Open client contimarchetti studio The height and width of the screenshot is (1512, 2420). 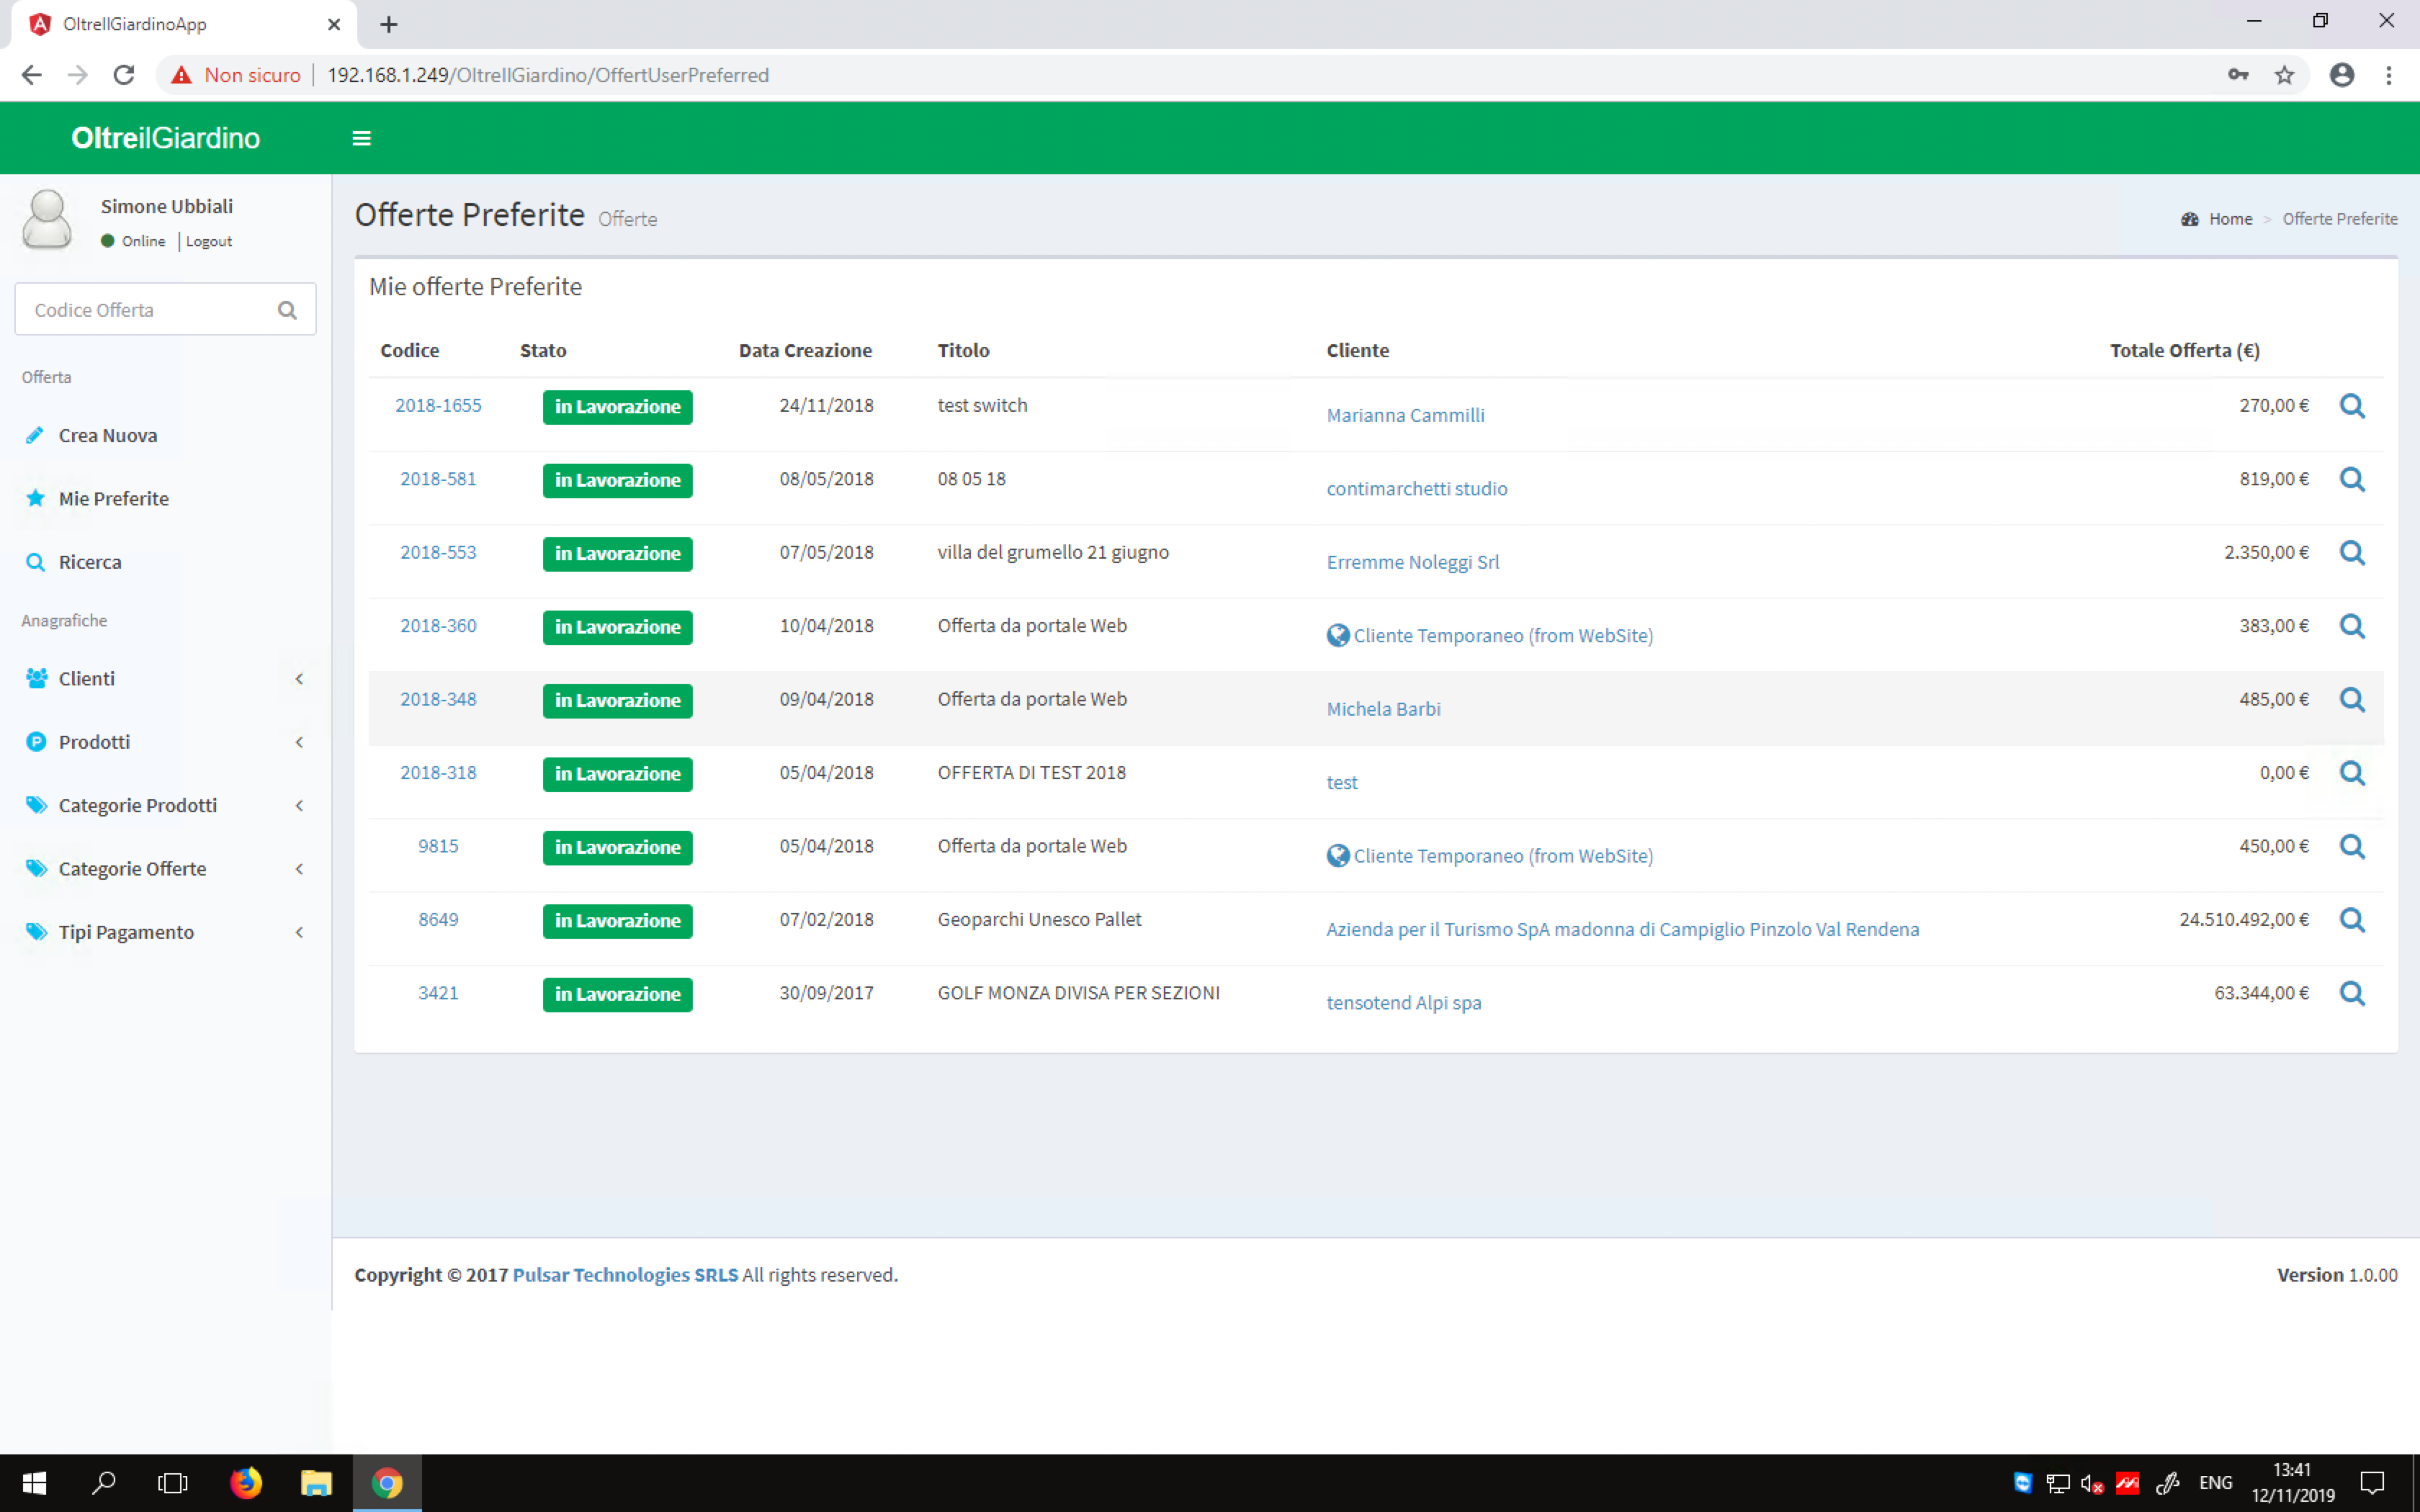point(1416,488)
